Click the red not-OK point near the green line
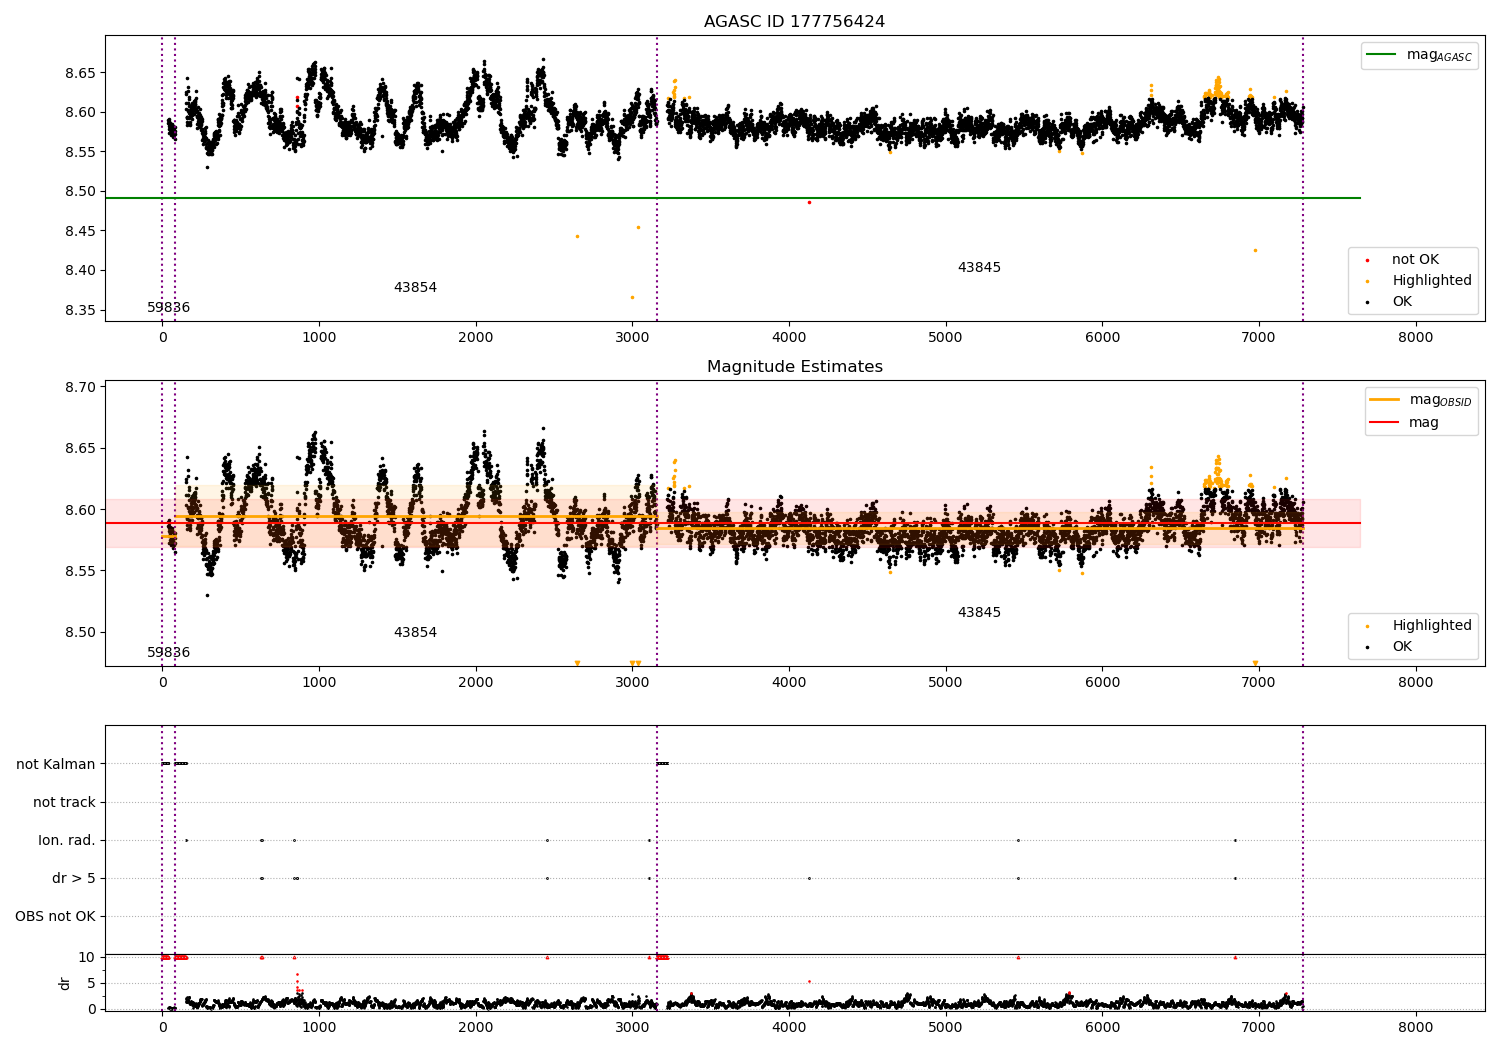The image size is (1500, 1050). point(809,203)
